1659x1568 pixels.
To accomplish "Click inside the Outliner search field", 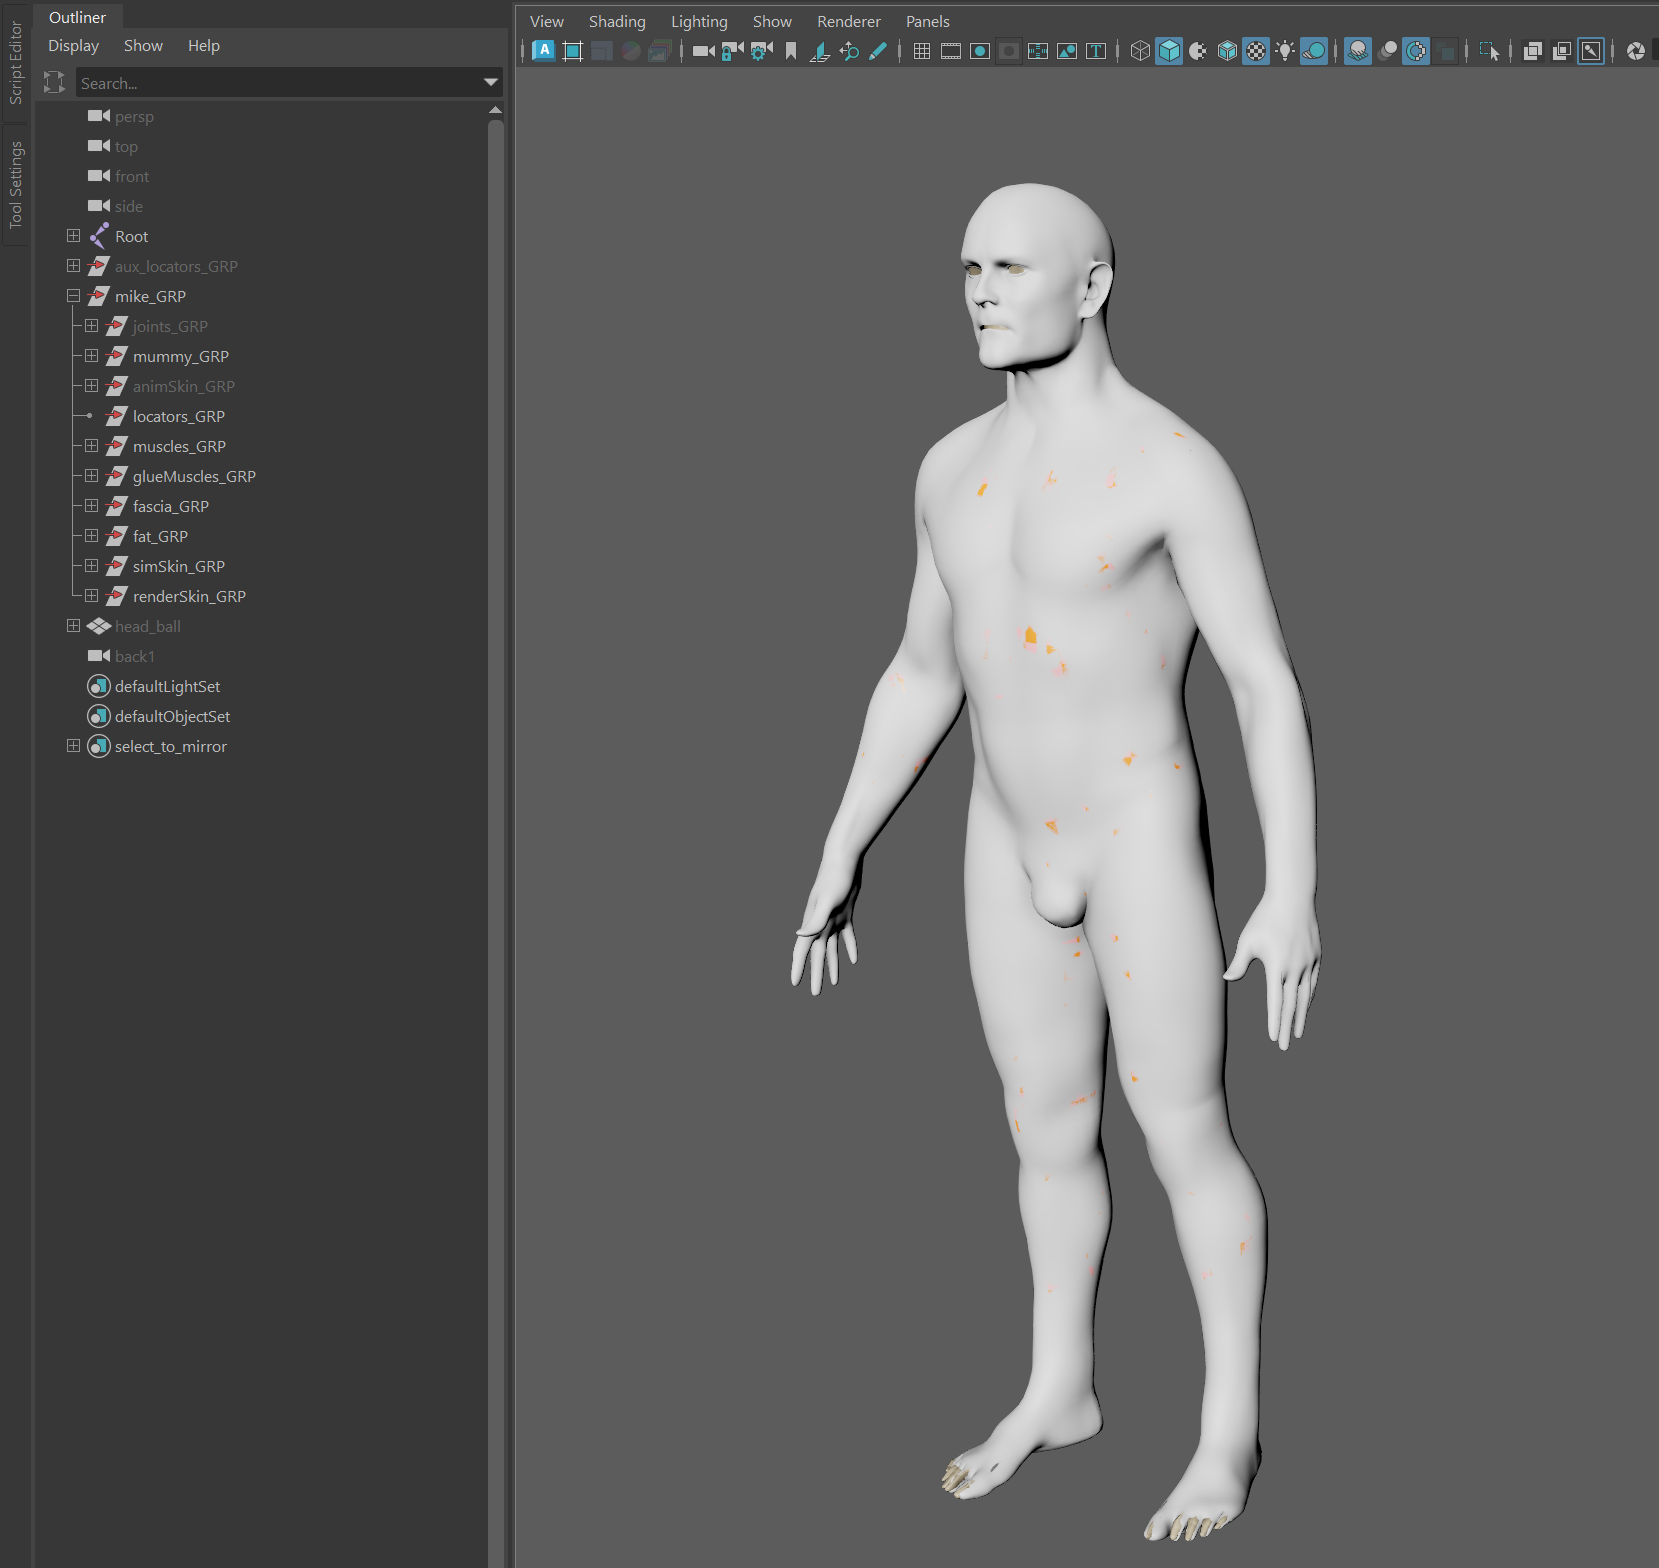I will 280,83.
